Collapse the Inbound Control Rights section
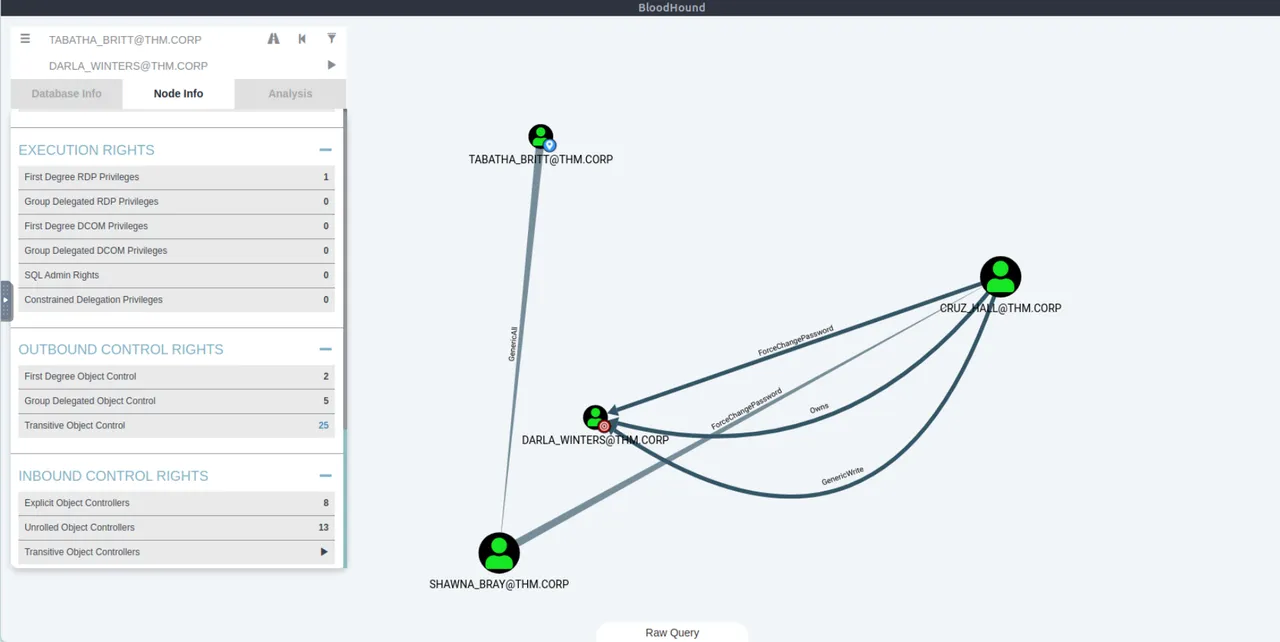This screenshot has width=1280, height=642. pos(325,476)
